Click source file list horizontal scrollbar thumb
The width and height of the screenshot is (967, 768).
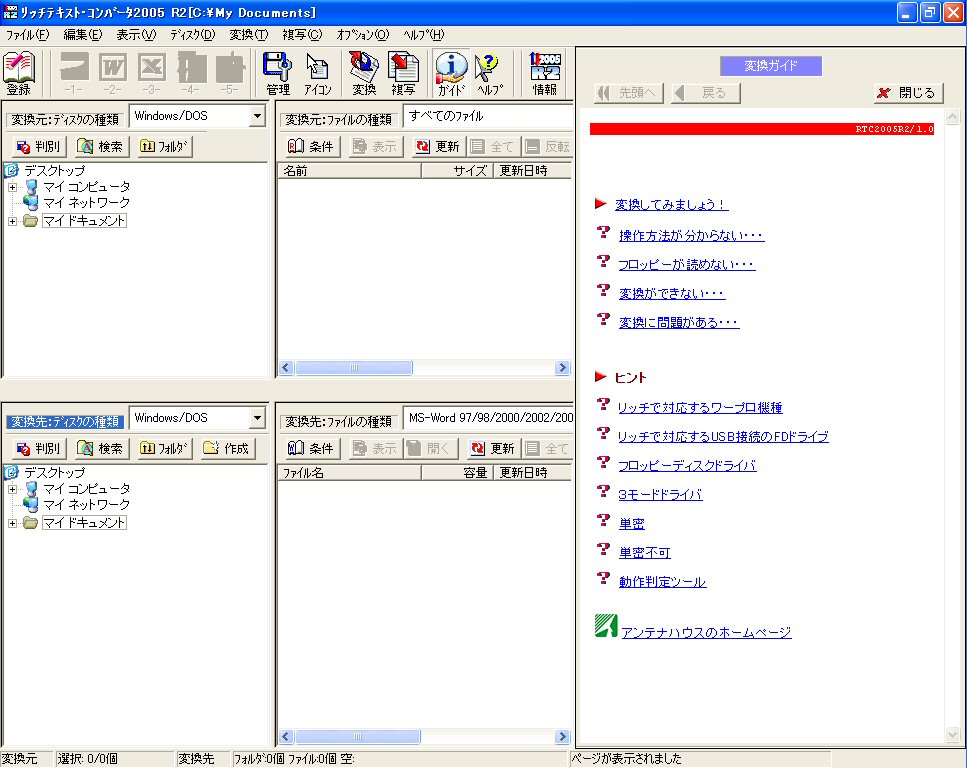coord(353,368)
